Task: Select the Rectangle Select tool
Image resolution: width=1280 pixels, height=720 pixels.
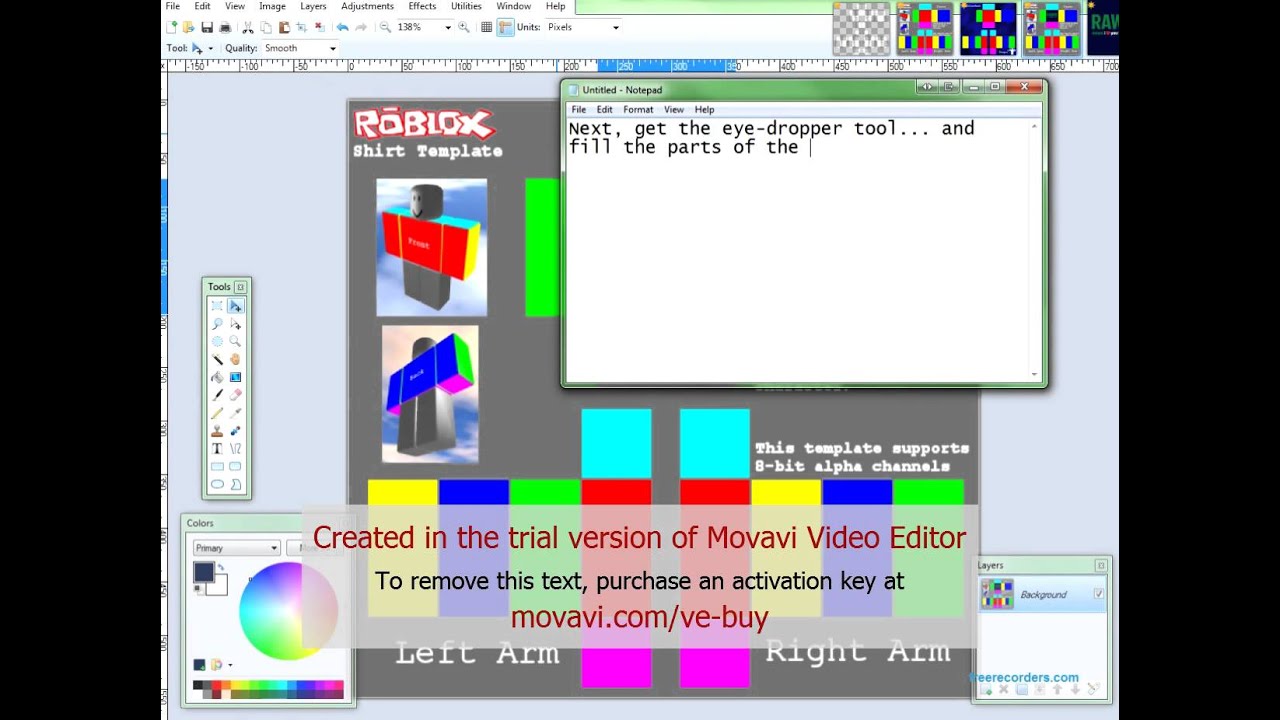Action: [217, 306]
